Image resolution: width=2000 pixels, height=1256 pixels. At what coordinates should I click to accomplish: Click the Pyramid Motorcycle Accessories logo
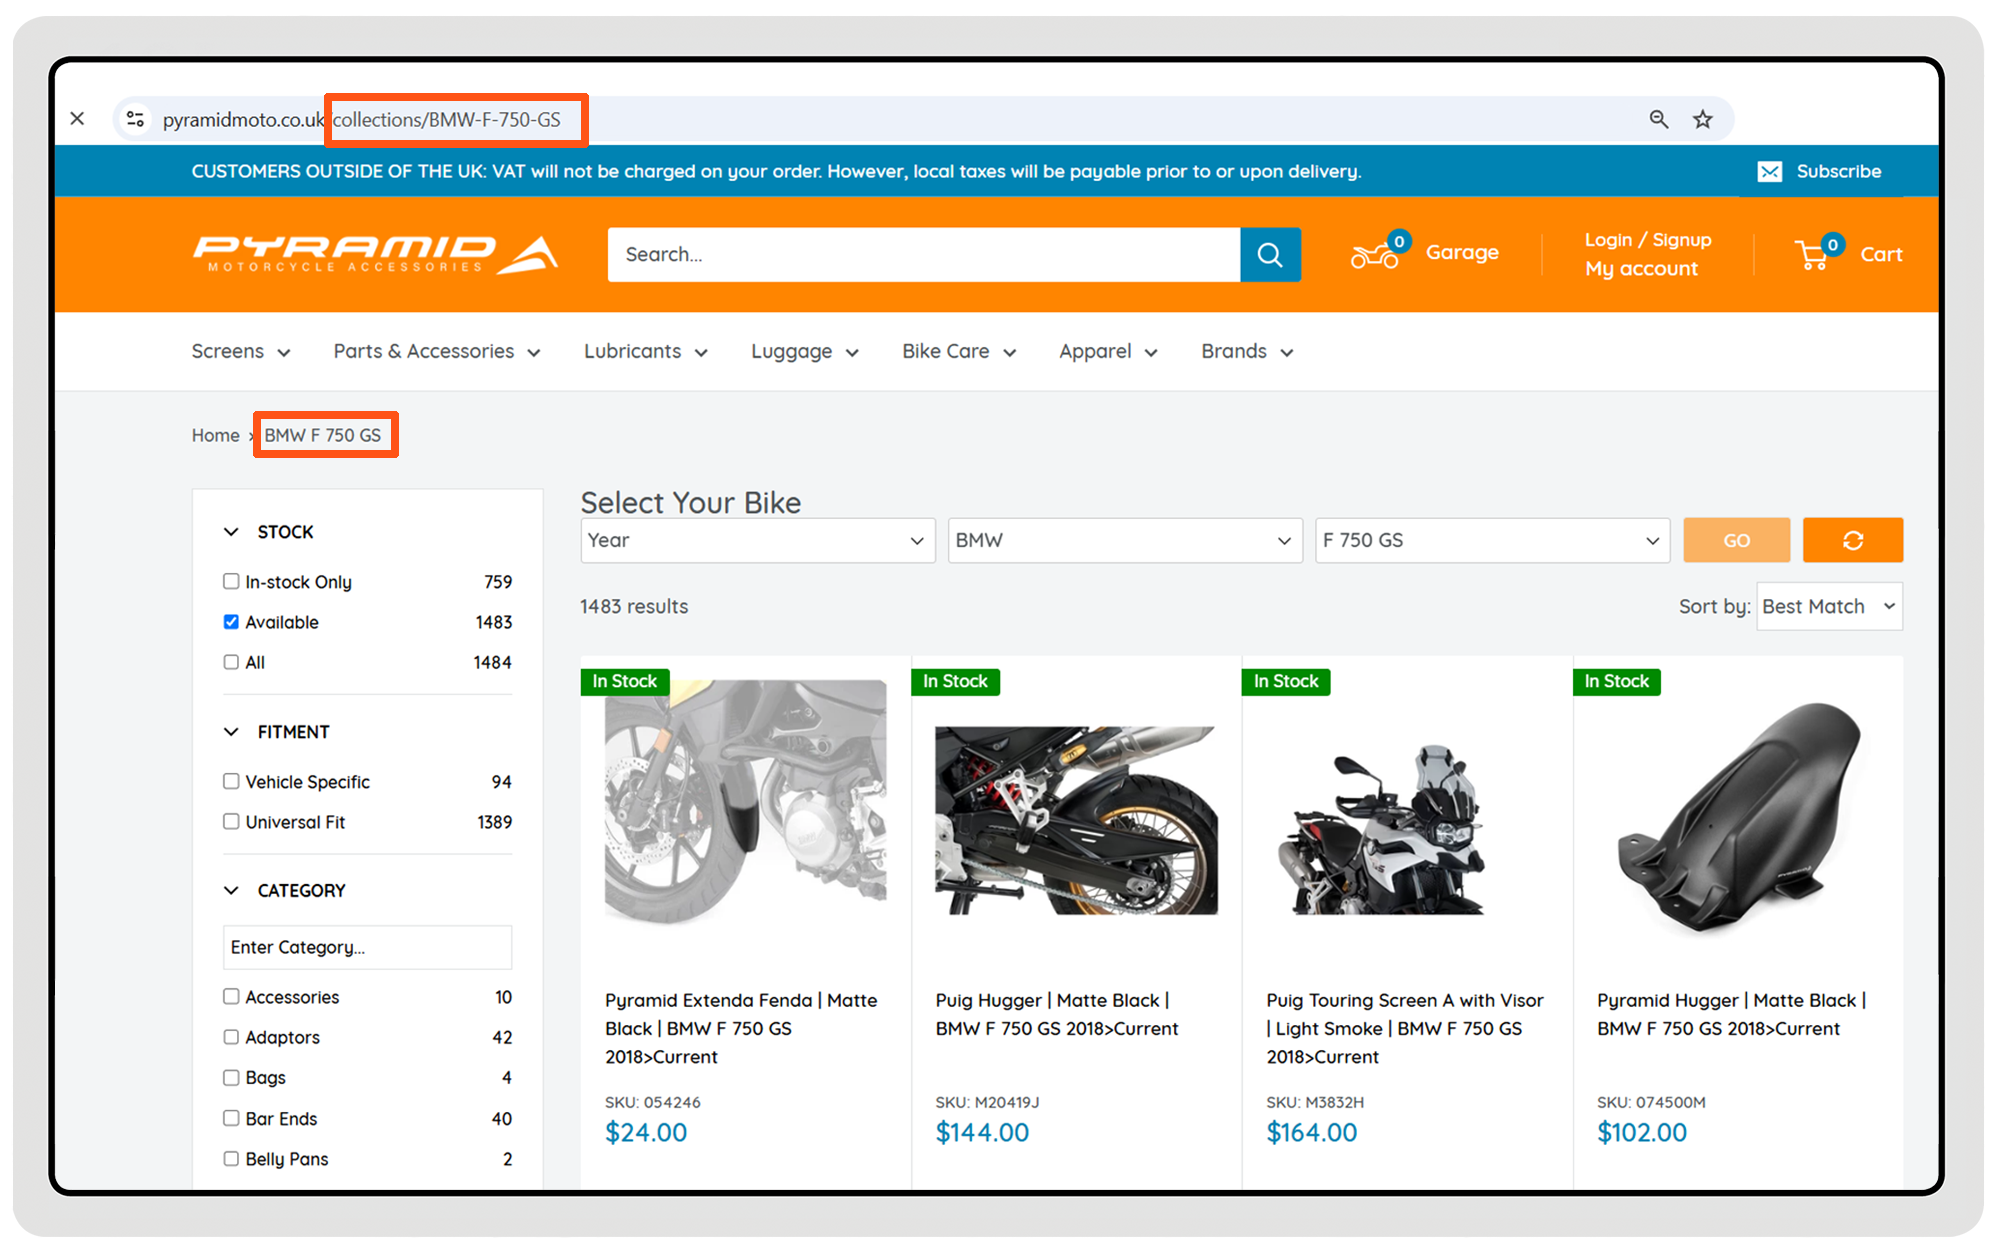[376, 254]
